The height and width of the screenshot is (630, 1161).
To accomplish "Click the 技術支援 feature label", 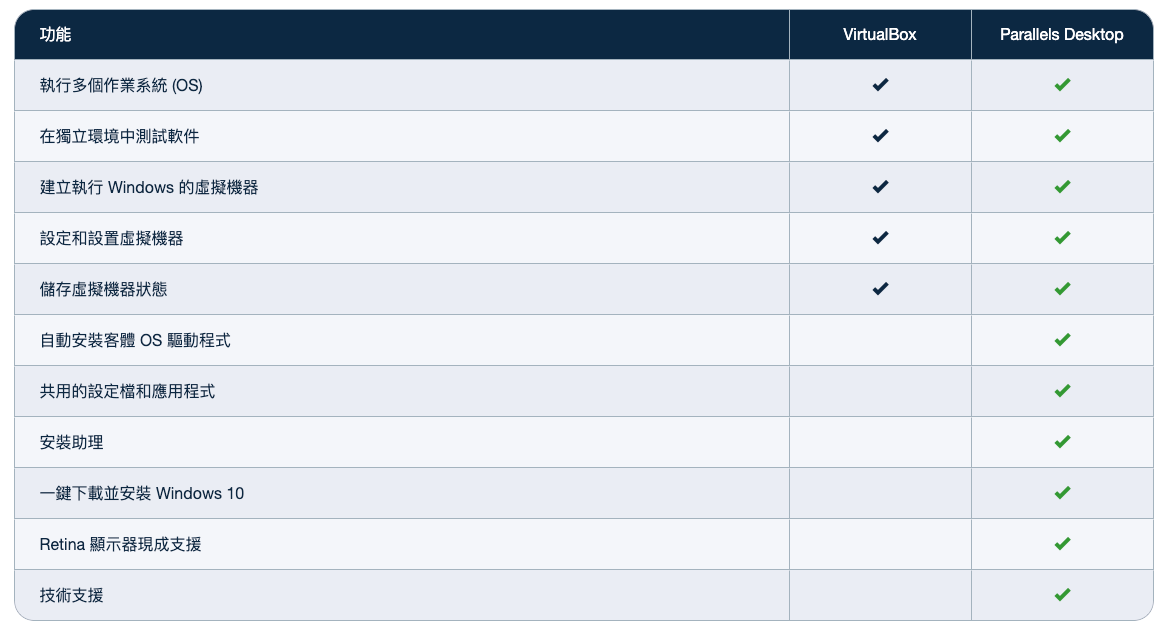I will click(71, 595).
